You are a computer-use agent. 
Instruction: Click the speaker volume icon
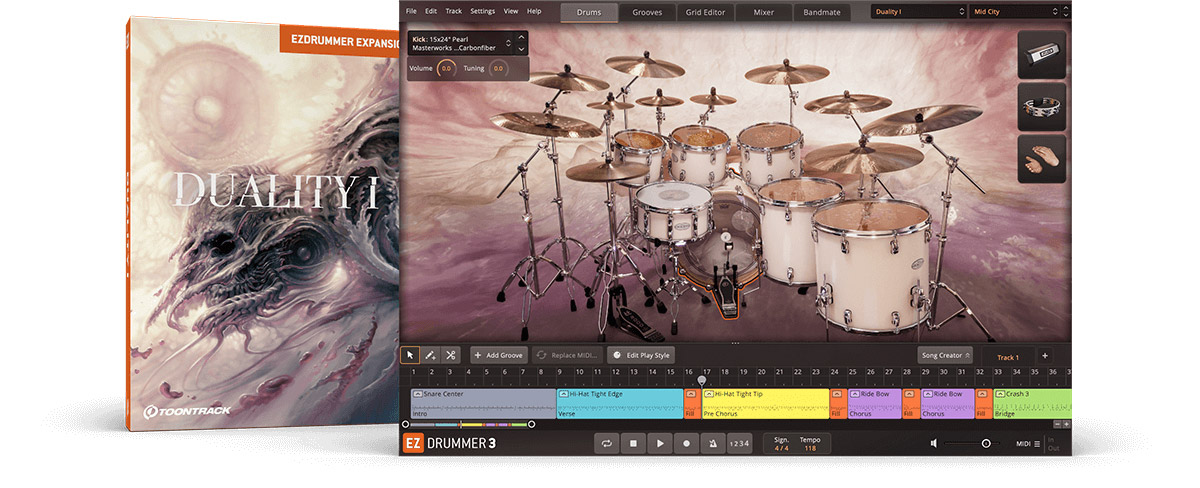[x=933, y=443]
